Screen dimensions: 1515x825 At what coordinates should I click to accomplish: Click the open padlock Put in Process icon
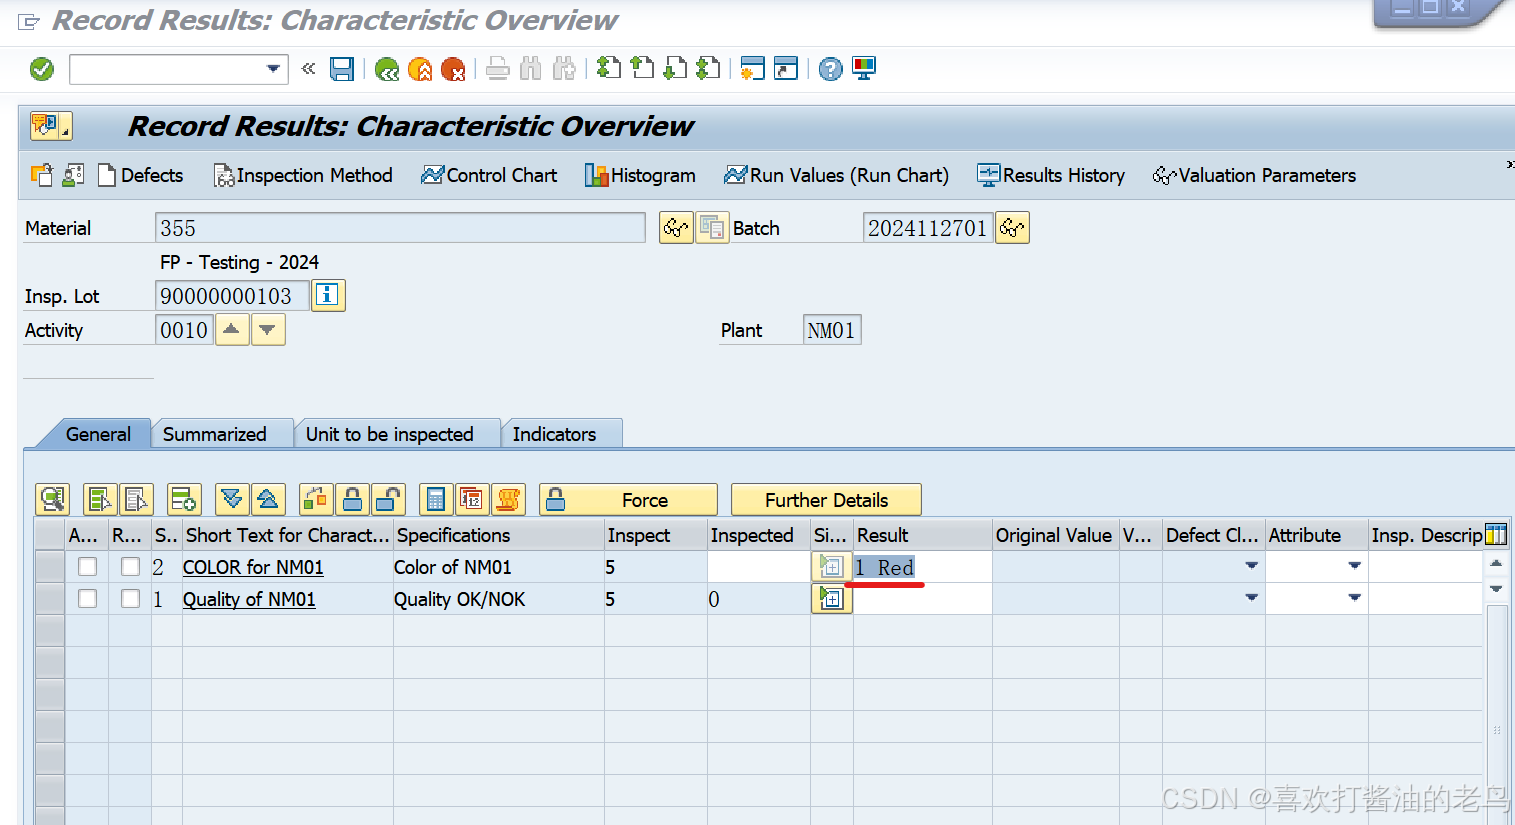(388, 499)
